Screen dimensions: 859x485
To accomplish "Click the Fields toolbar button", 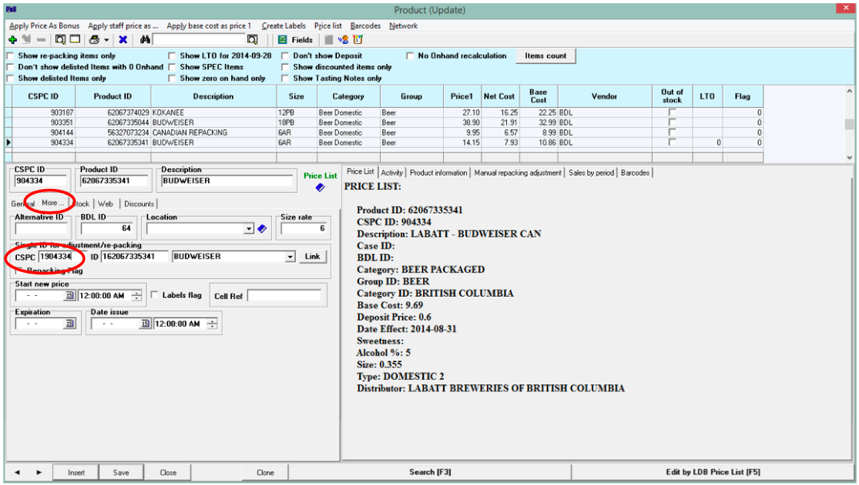I will pos(295,40).
